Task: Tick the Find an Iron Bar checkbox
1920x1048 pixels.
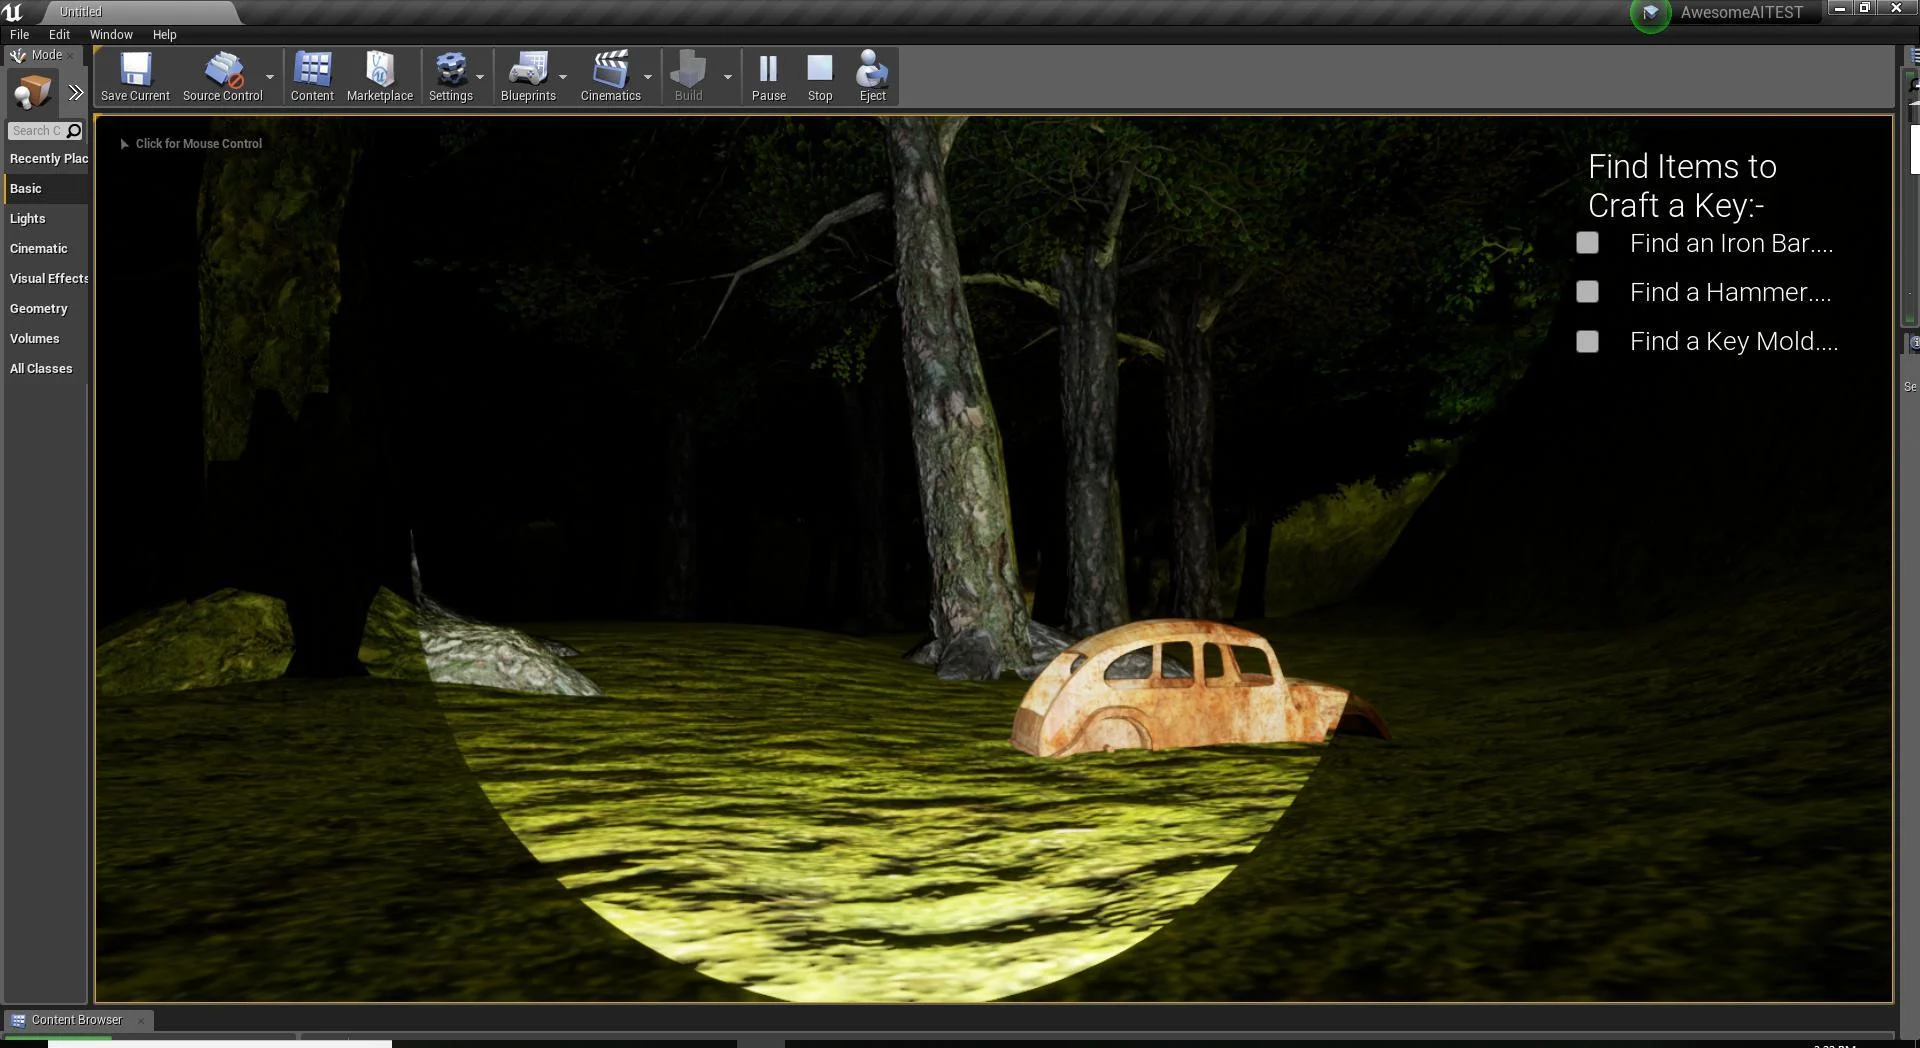Action: (x=1587, y=243)
